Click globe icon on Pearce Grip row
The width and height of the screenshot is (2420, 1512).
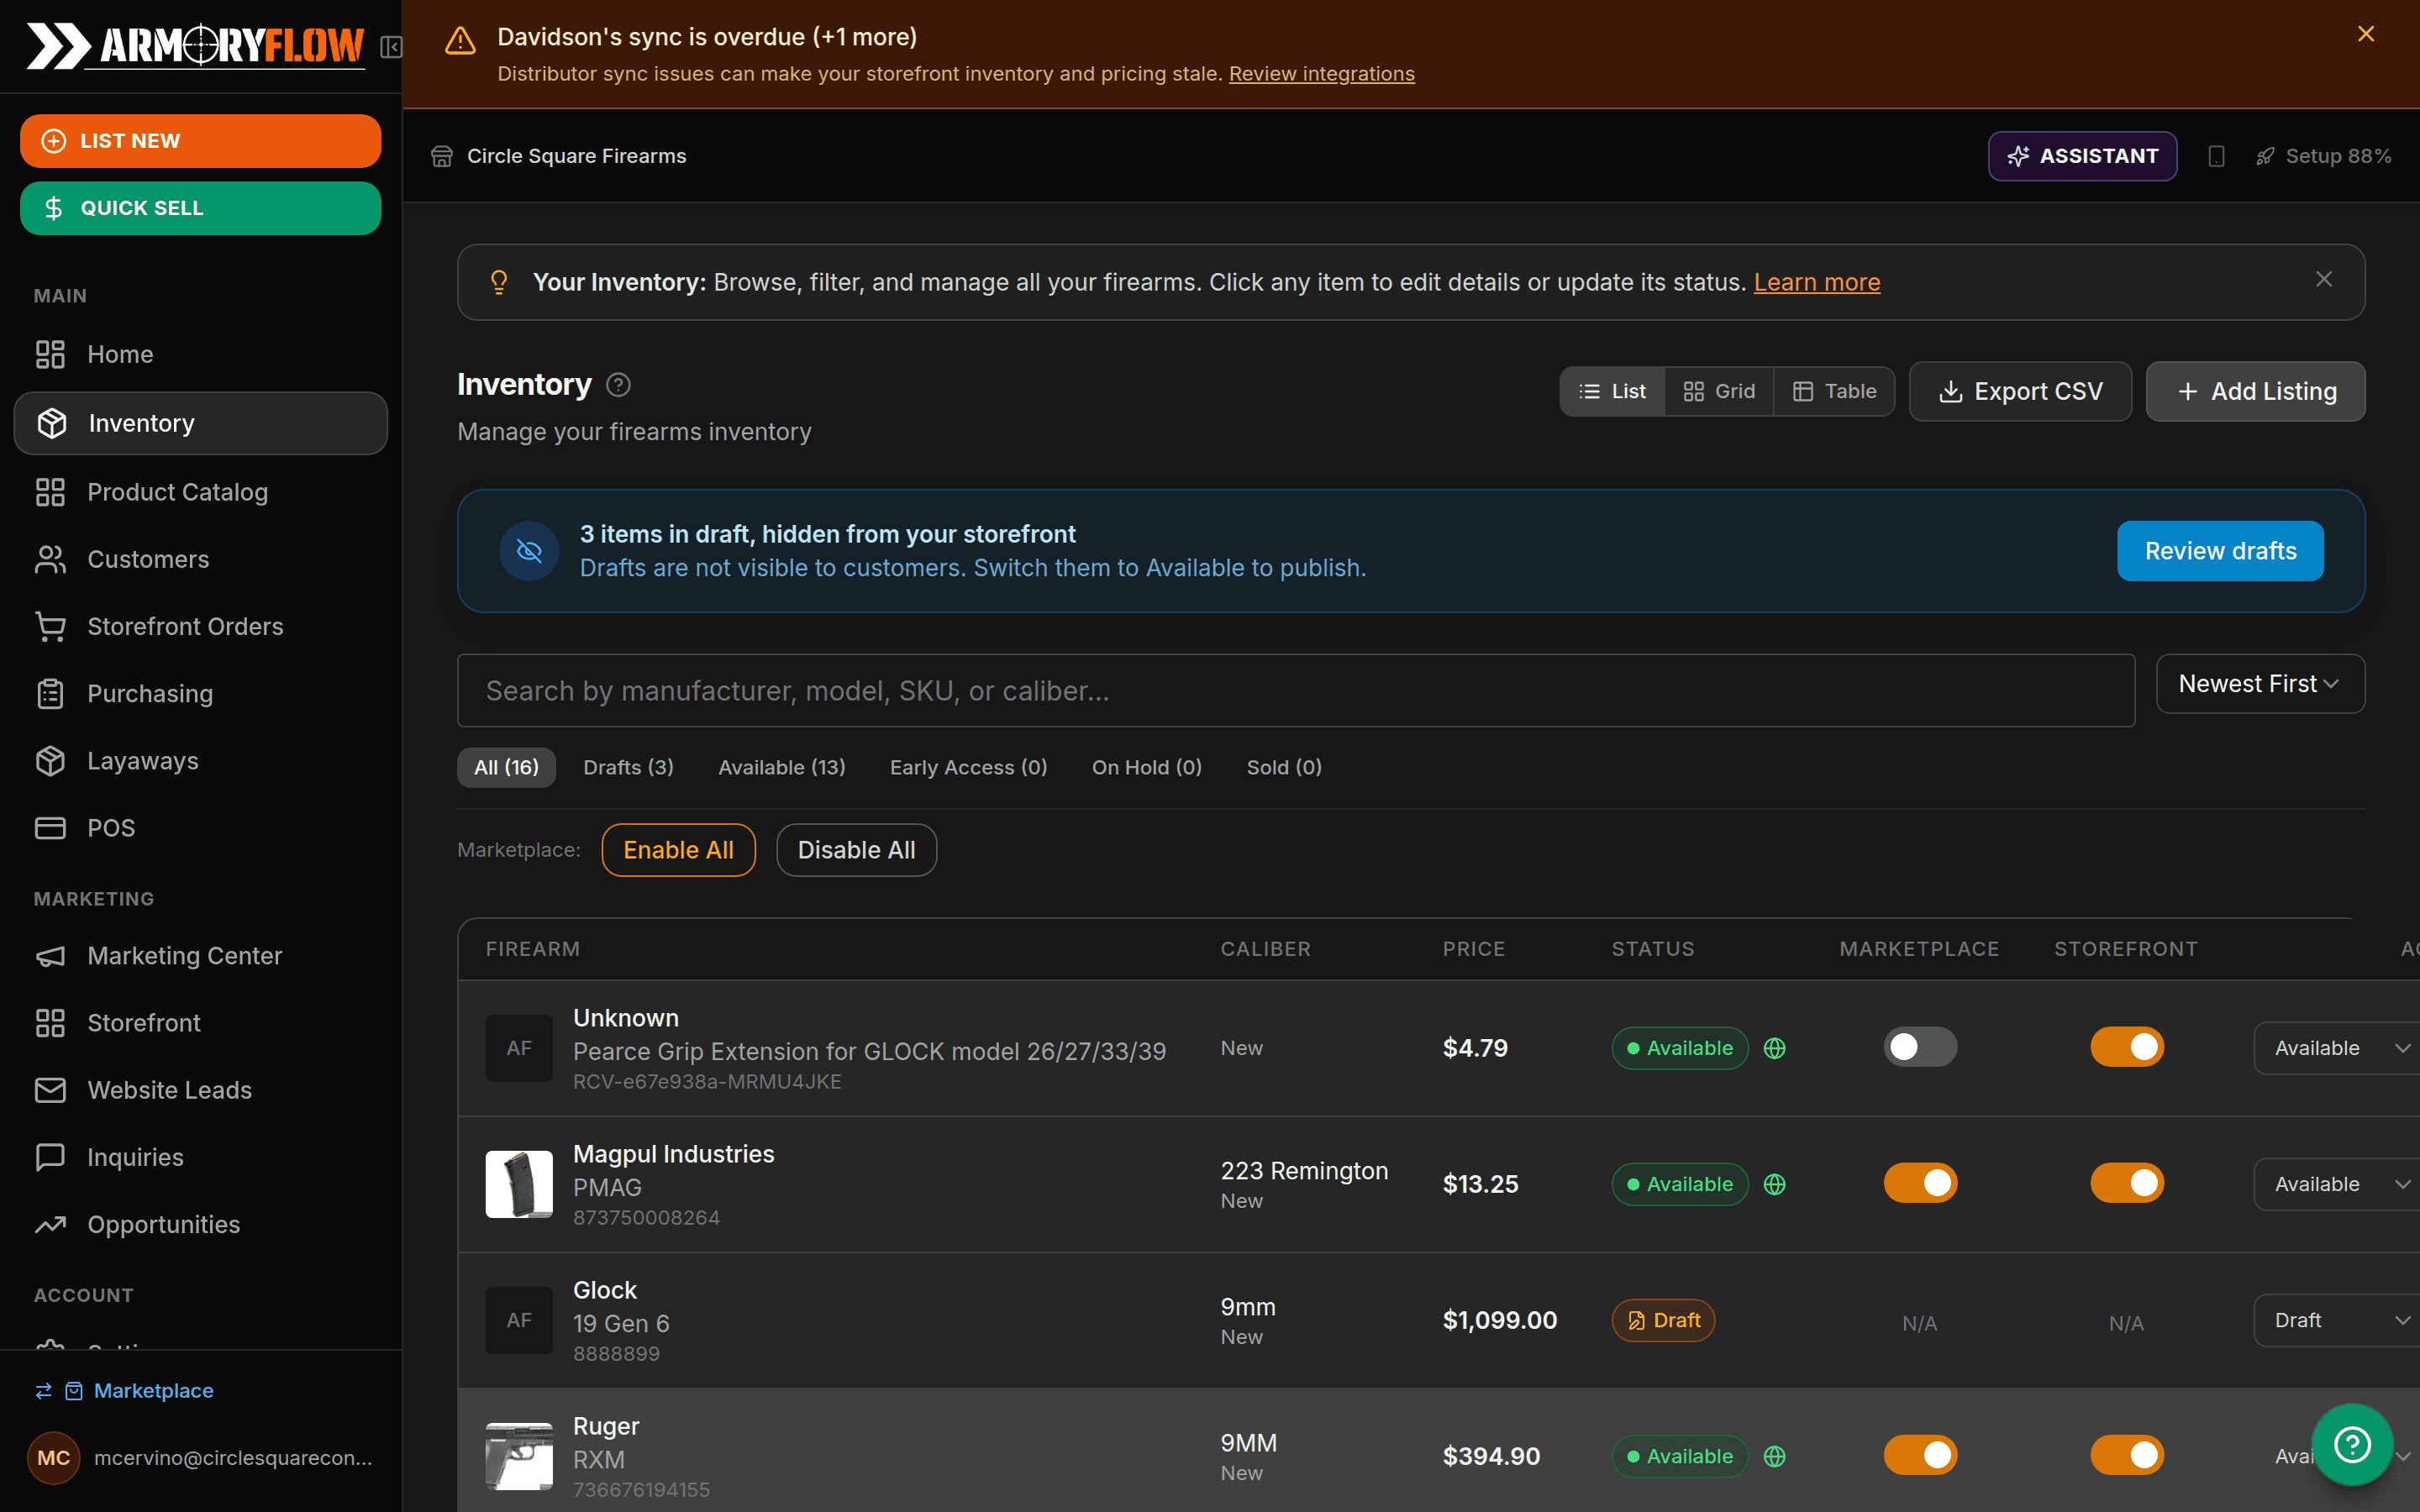point(1775,1048)
